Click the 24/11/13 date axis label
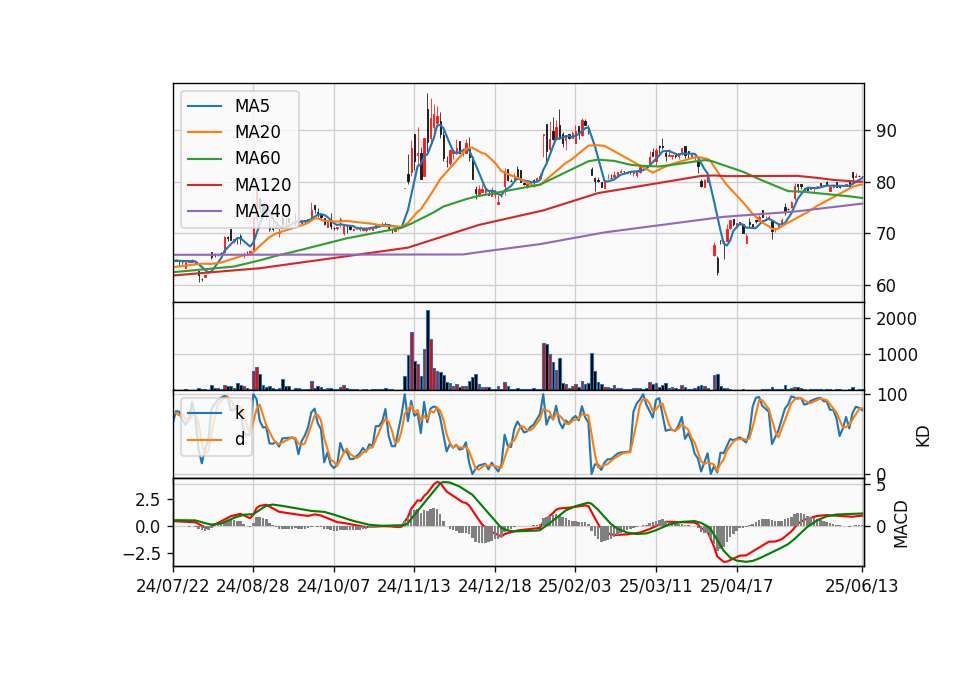This screenshot has width=960, height=690. tap(414, 586)
